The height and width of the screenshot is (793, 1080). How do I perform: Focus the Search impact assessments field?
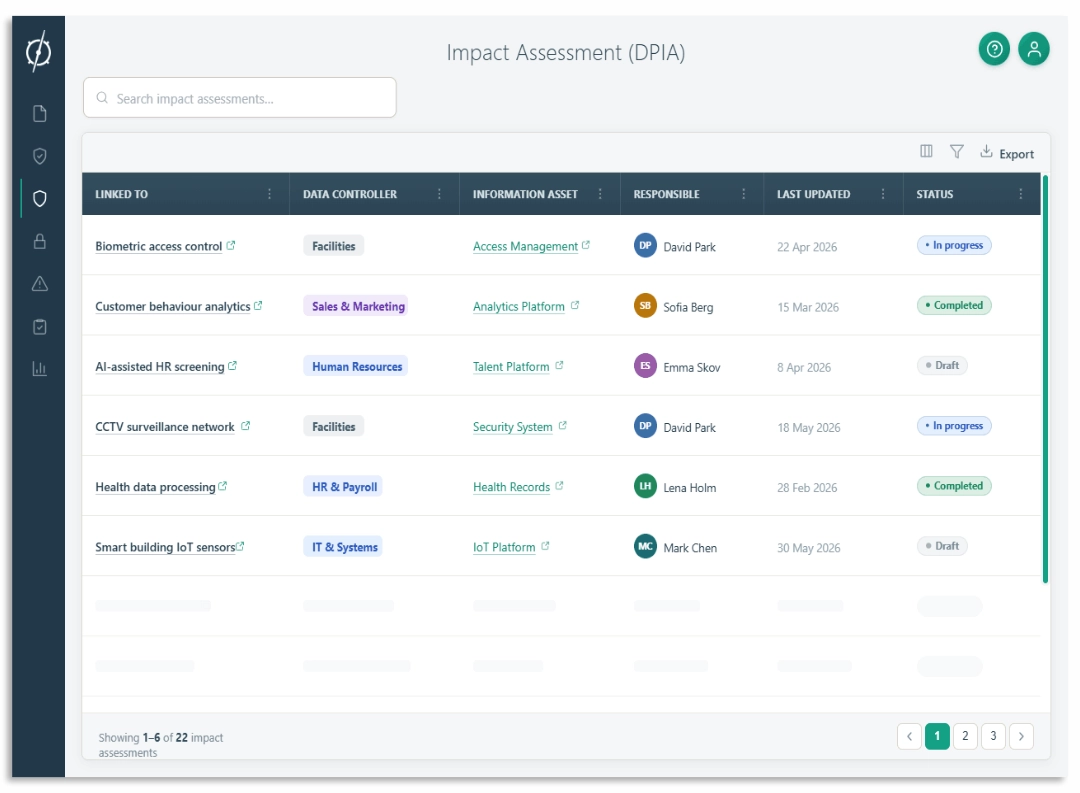point(240,98)
